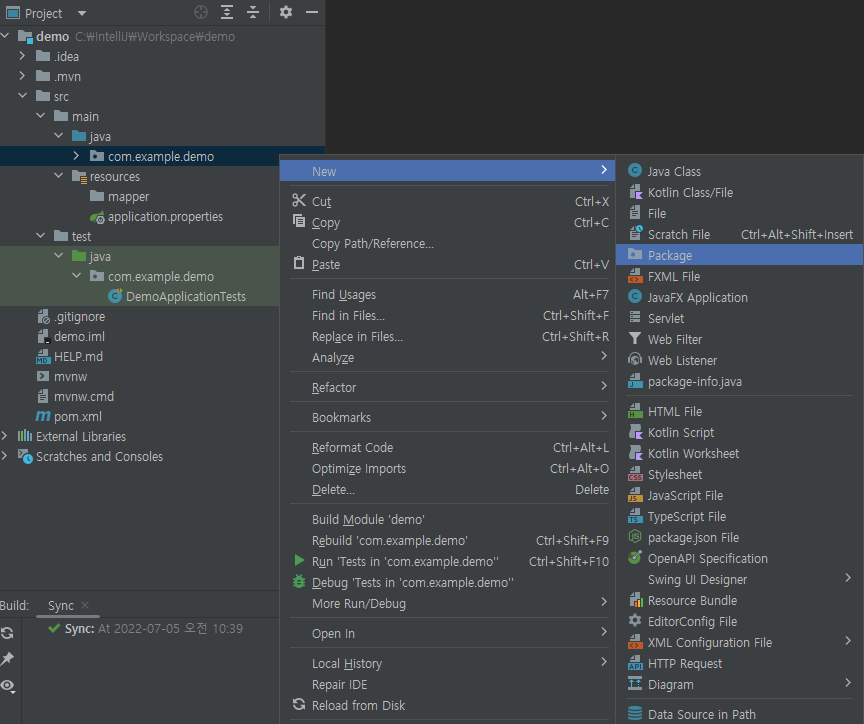The height and width of the screenshot is (724, 864).
Task: Select the .gitignore file
Action: [79, 316]
